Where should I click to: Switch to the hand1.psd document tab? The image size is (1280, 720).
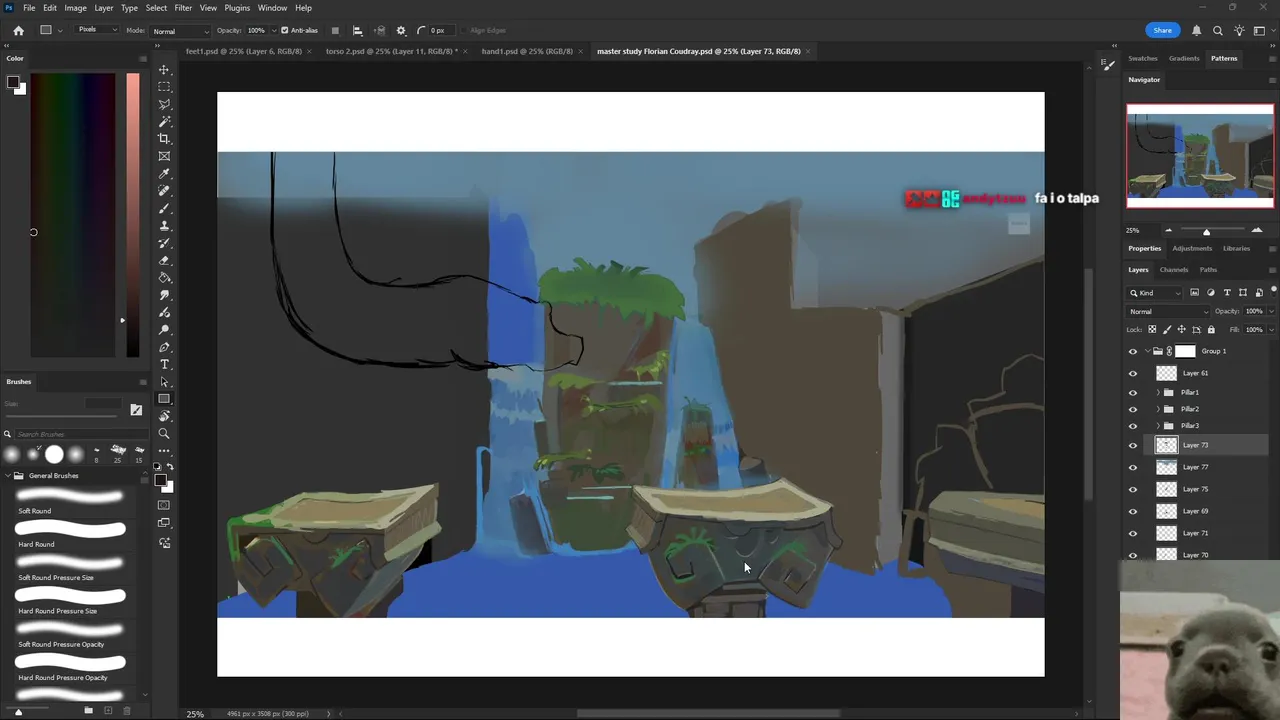point(527,51)
